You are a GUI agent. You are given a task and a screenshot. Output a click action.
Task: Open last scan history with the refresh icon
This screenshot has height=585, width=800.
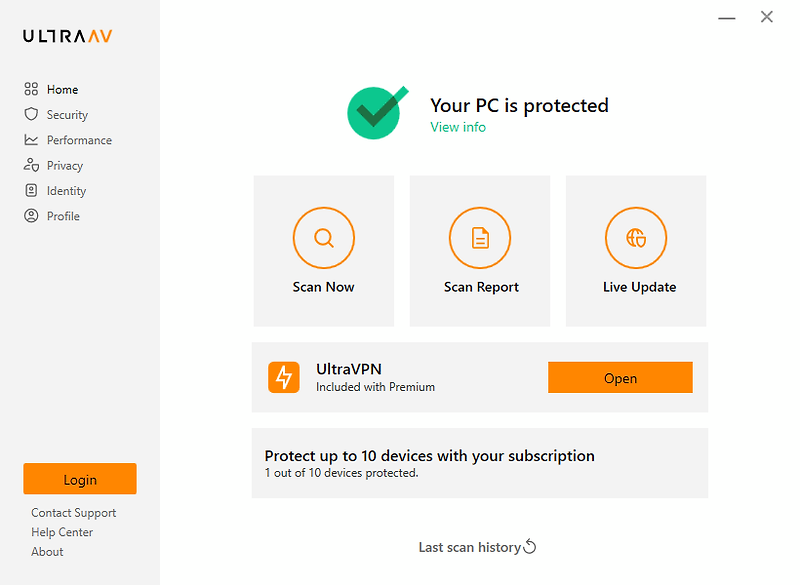tap(529, 547)
